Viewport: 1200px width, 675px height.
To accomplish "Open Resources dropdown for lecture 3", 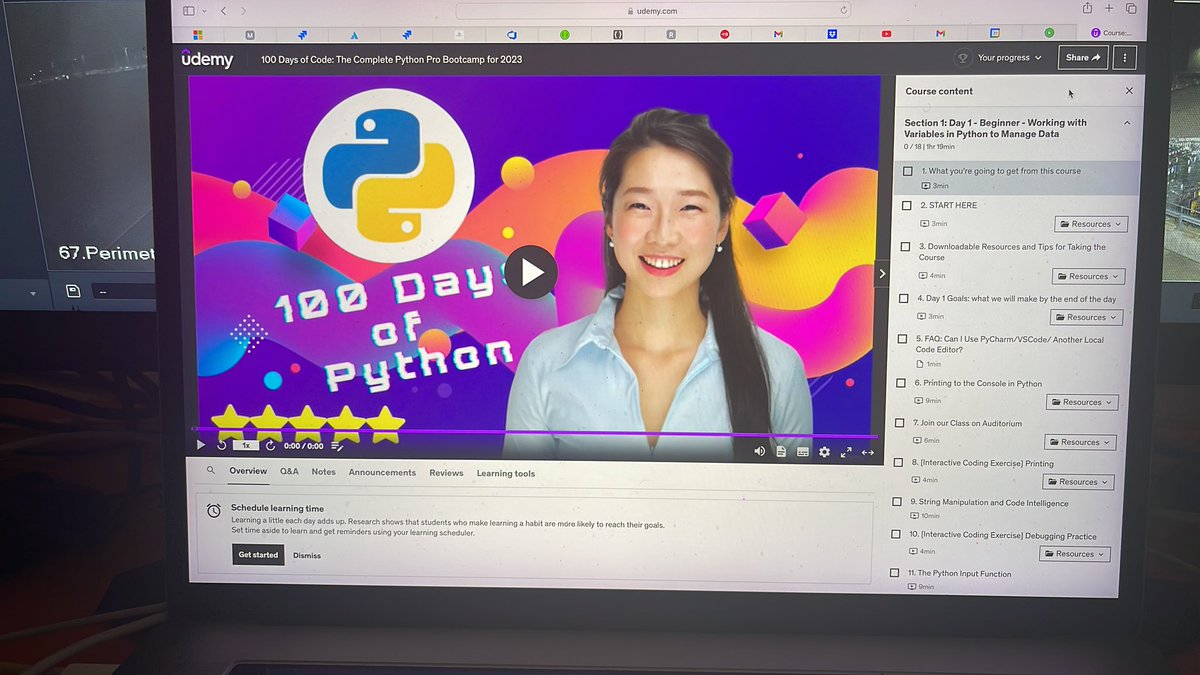I will pyautogui.click(x=1089, y=276).
